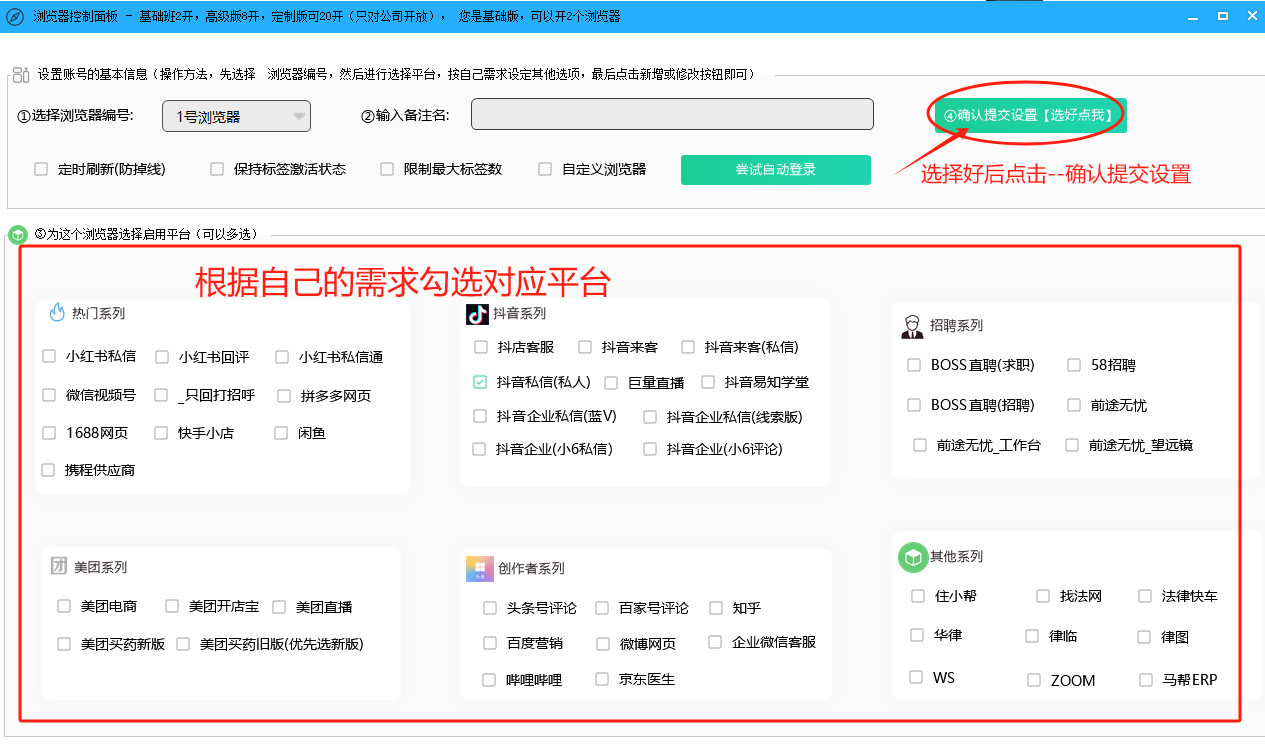Click the settings icon beside 设置账号的基本信息

(20, 75)
